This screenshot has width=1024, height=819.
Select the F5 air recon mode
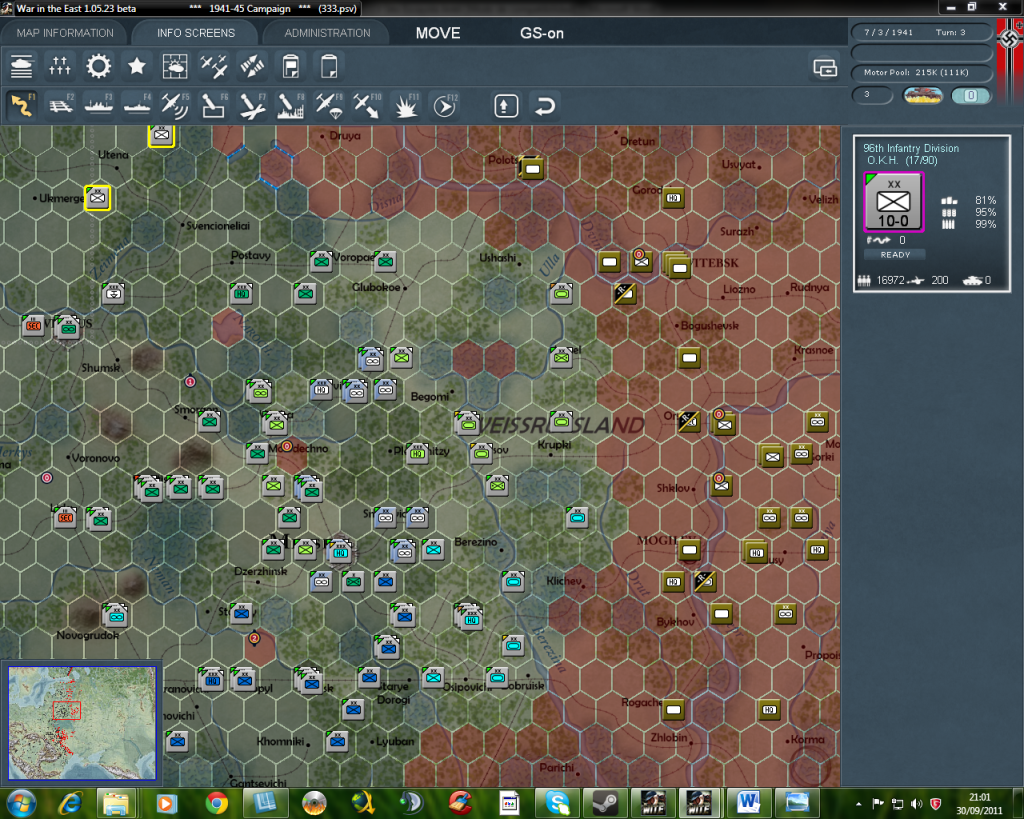[x=175, y=106]
